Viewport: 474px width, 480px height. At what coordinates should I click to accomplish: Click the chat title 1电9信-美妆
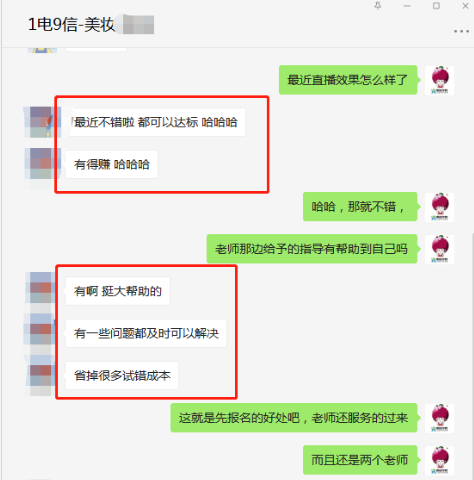click(x=71, y=25)
